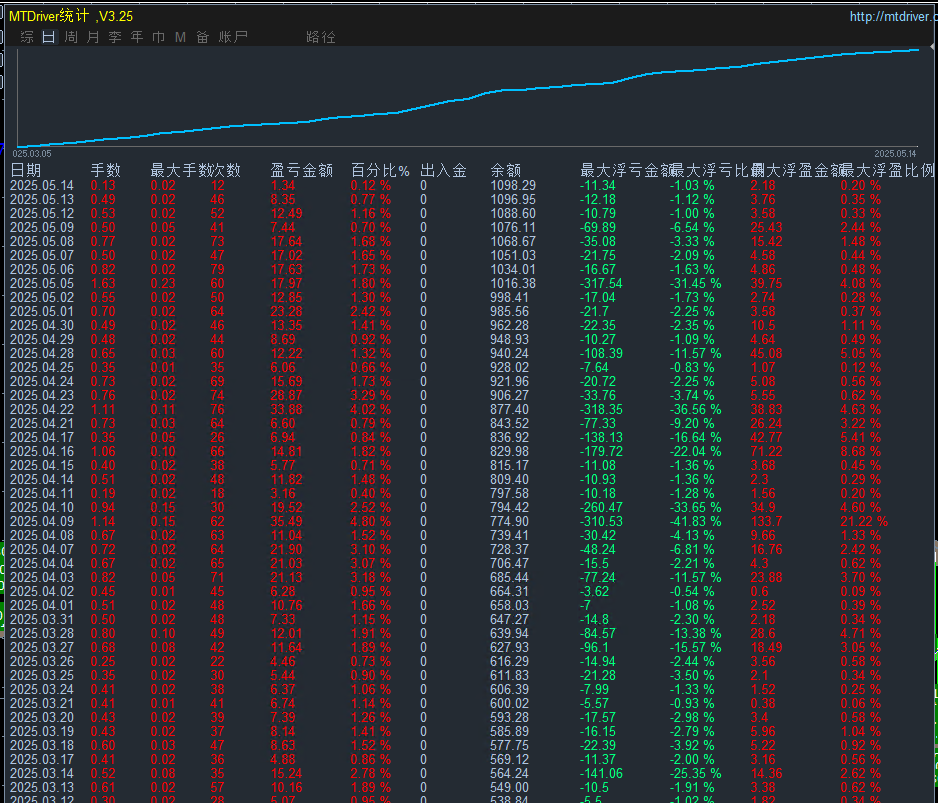Click max floating loss -260.47
The height and width of the screenshot is (803, 938).
601,507
